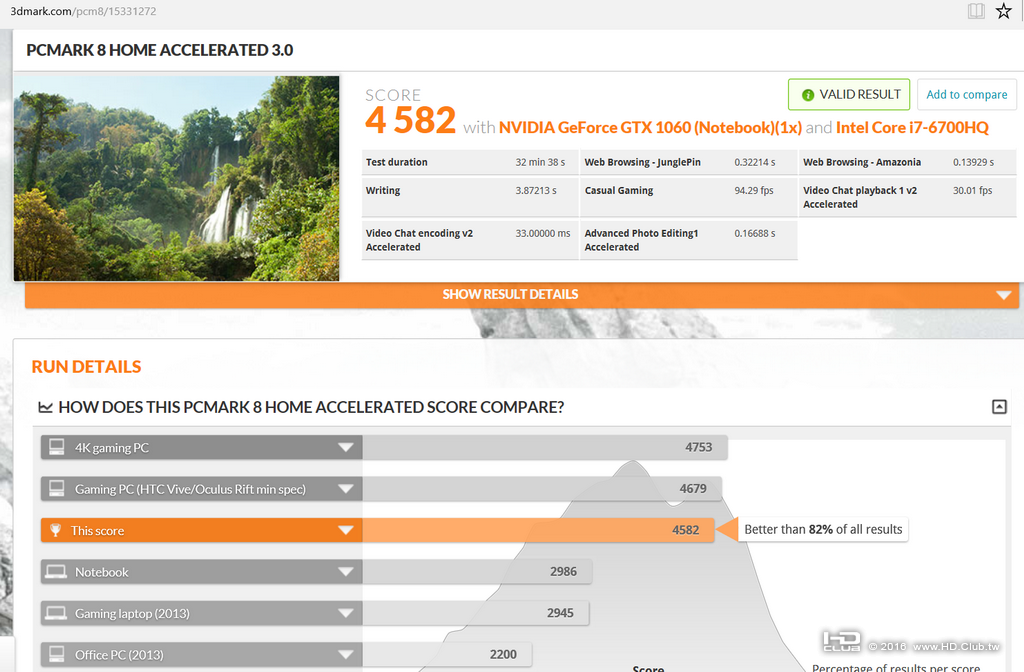Click the chart icon beside score compare heading
Image resolution: width=1024 pixels, height=672 pixels.
pyautogui.click(x=45, y=408)
